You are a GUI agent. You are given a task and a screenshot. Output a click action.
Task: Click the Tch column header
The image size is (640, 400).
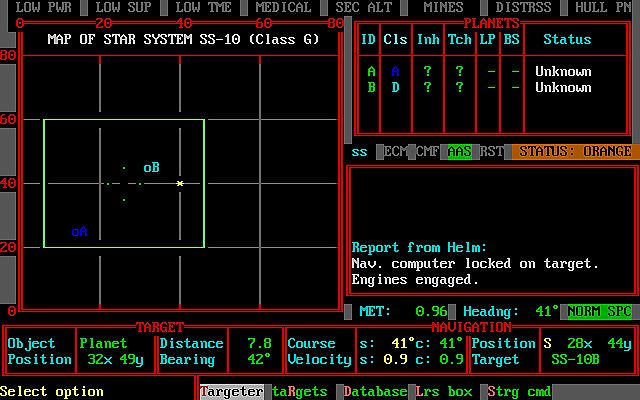point(460,39)
